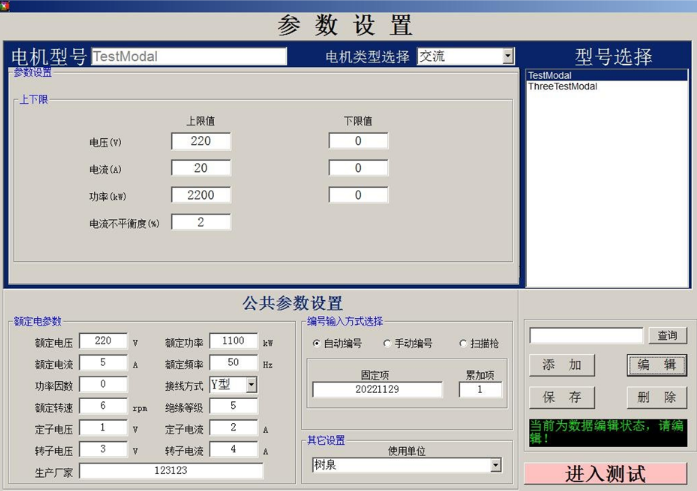Click the 生产厂家 input field
Image resolution: width=697 pixels, height=491 pixels.
pyautogui.click(x=170, y=471)
